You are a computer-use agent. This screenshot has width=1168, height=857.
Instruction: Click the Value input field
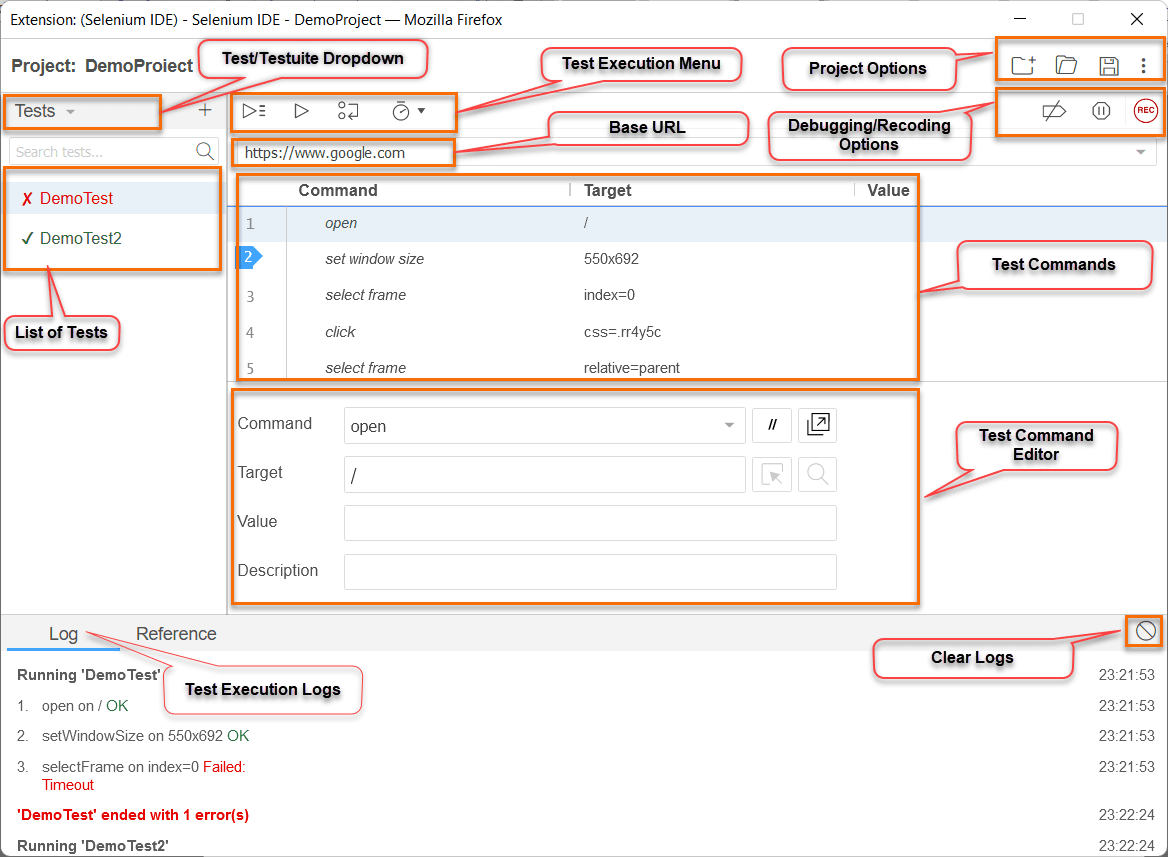point(590,523)
